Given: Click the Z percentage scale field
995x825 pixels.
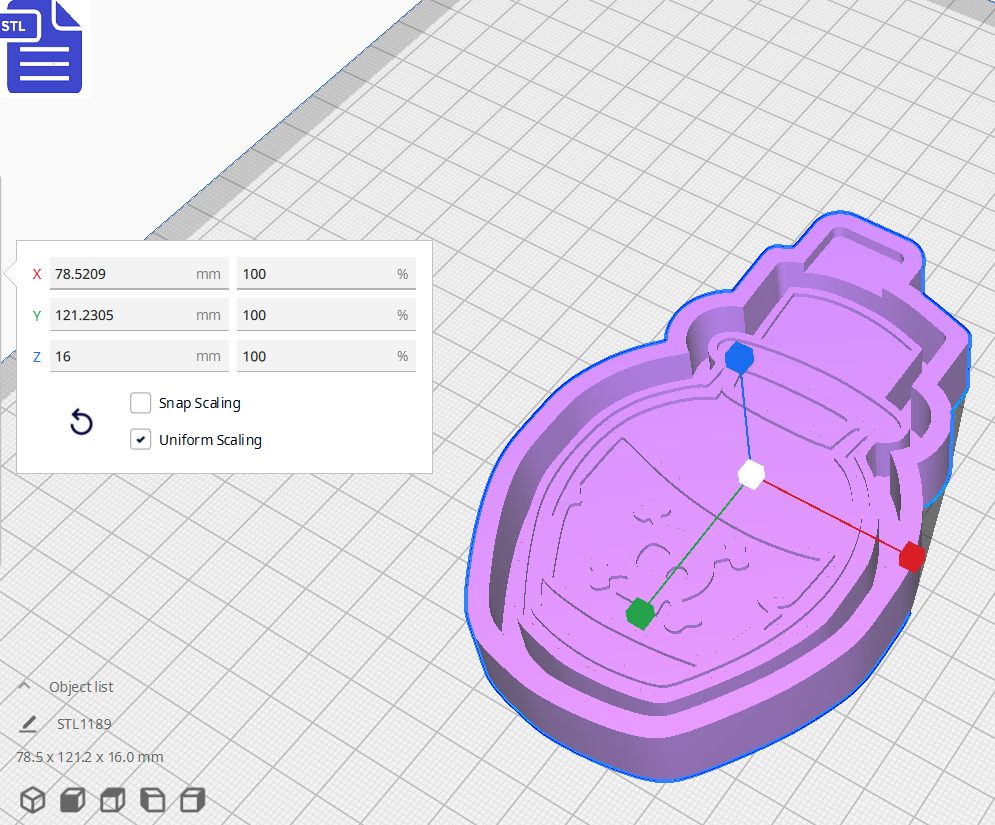Looking at the screenshot, I should tap(326, 356).
